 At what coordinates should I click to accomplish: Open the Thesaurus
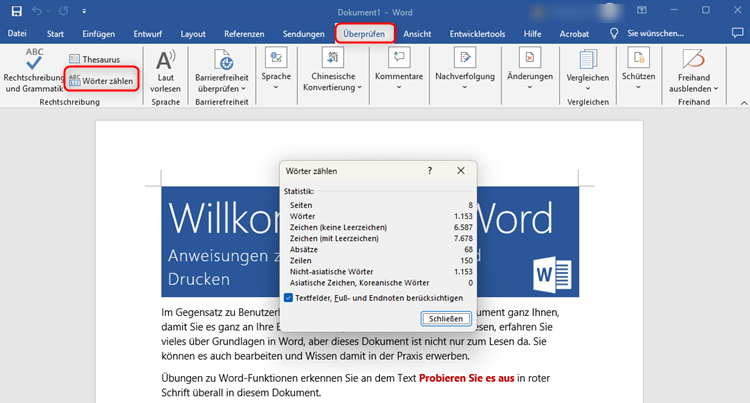pyautogui.click(x=95, y=59)
